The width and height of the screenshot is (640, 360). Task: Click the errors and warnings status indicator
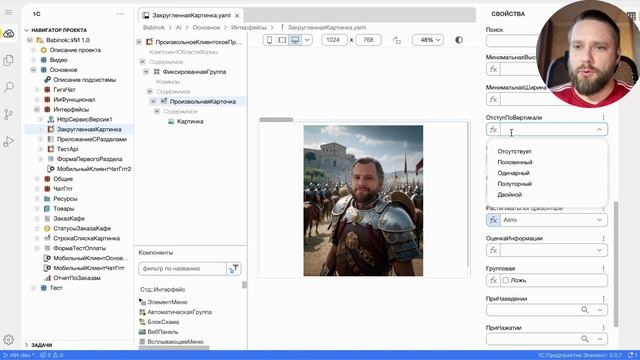click(52, 356)
